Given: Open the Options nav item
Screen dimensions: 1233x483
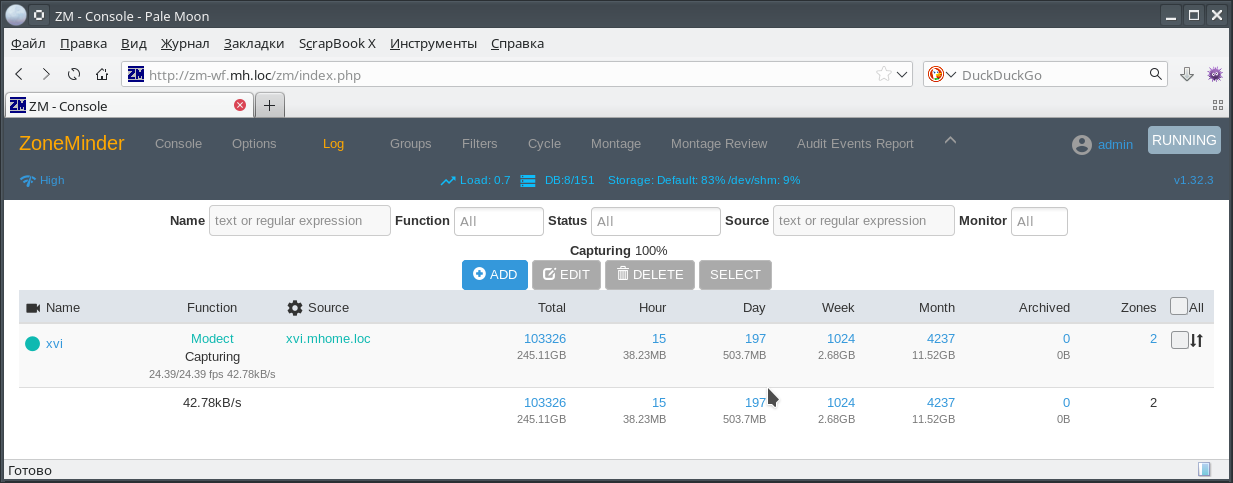Looking at the screenshot, I should pos(254,144).
